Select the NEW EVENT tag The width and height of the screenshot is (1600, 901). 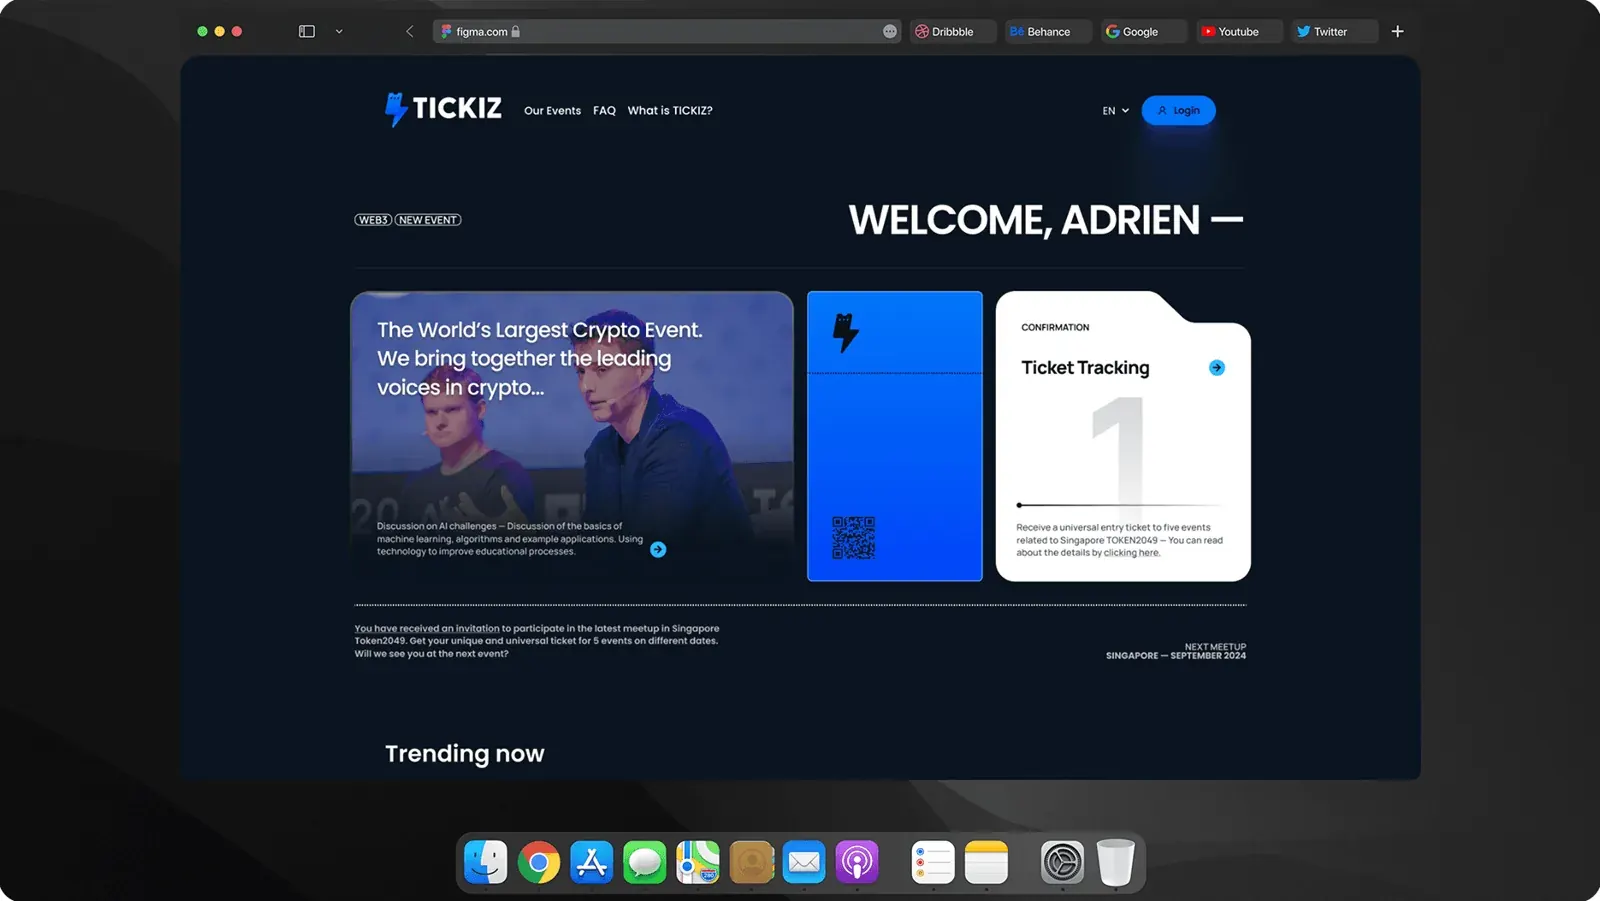click(428, 220)
